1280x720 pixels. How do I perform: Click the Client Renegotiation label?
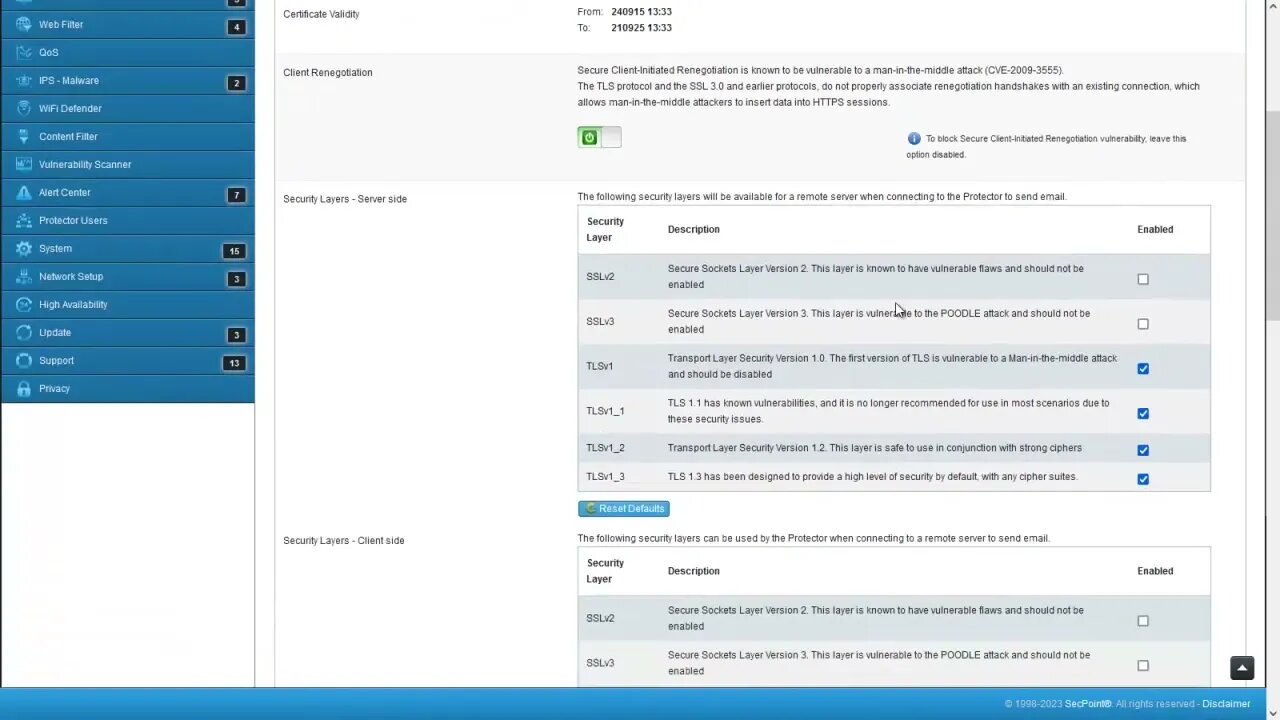(328, 73)
